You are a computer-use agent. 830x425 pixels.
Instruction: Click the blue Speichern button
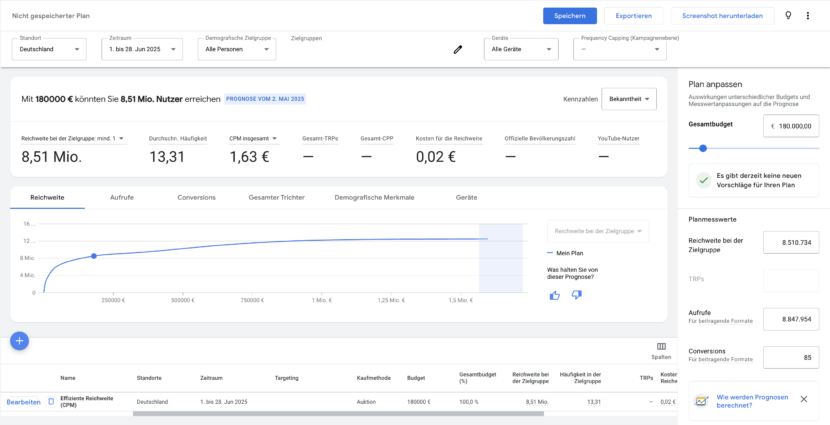pyautogui.click(x=570, y=16)
